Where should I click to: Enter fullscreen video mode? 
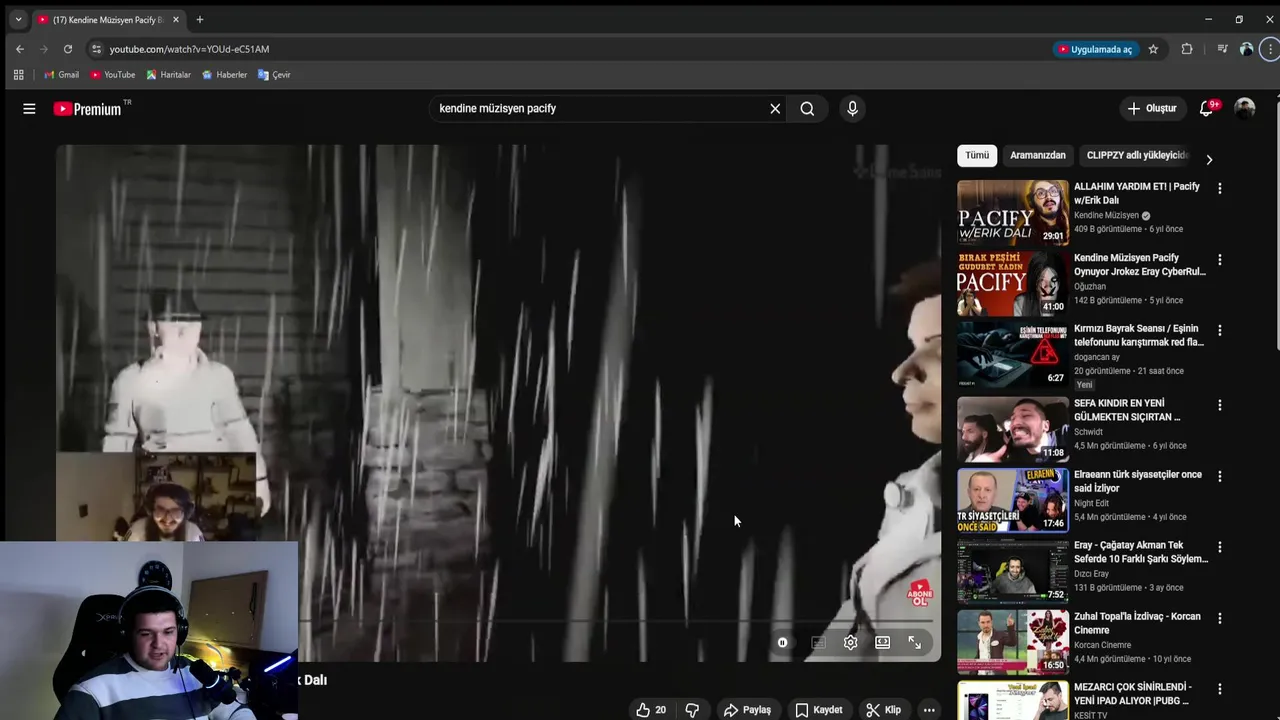914,643
